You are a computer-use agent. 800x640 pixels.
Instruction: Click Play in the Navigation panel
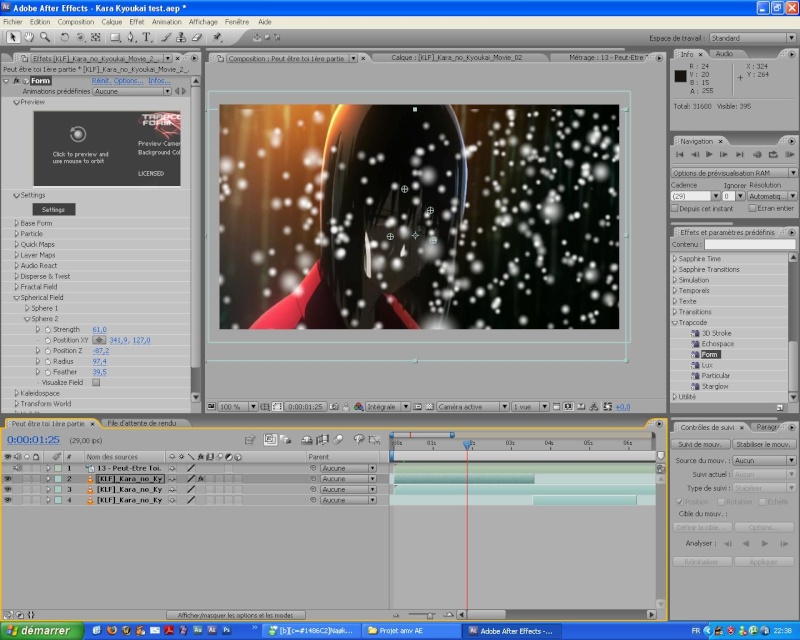[709, 154]
